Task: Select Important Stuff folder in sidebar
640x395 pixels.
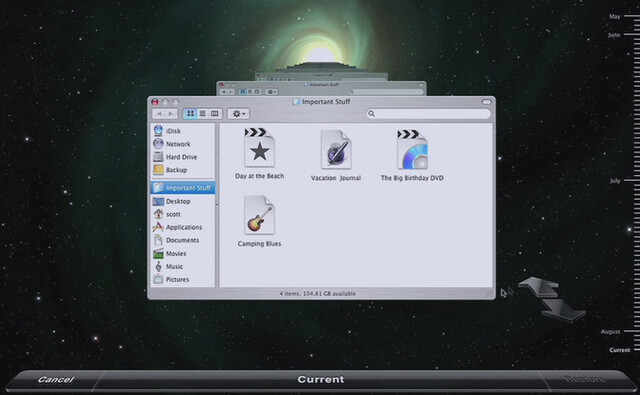Action: [182, 188]
